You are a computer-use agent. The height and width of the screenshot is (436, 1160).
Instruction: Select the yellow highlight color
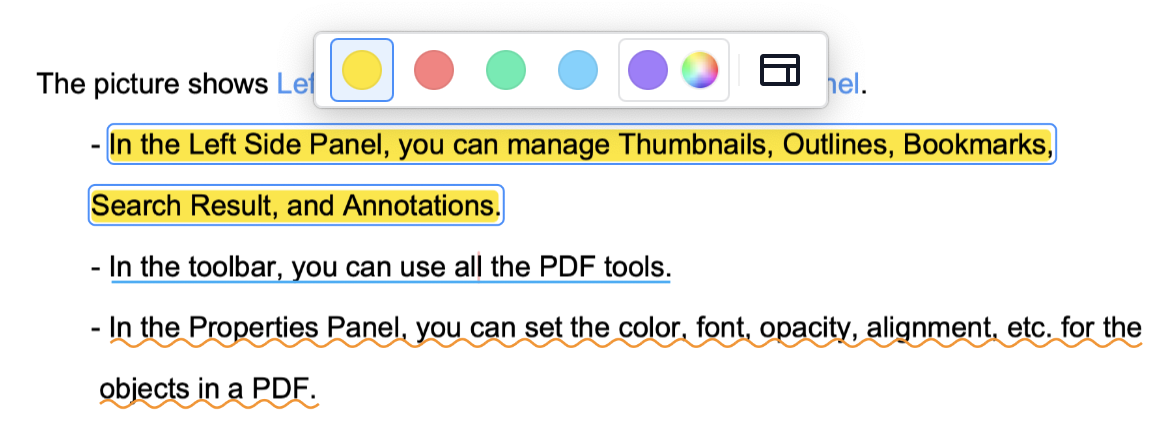coord(361,70)
